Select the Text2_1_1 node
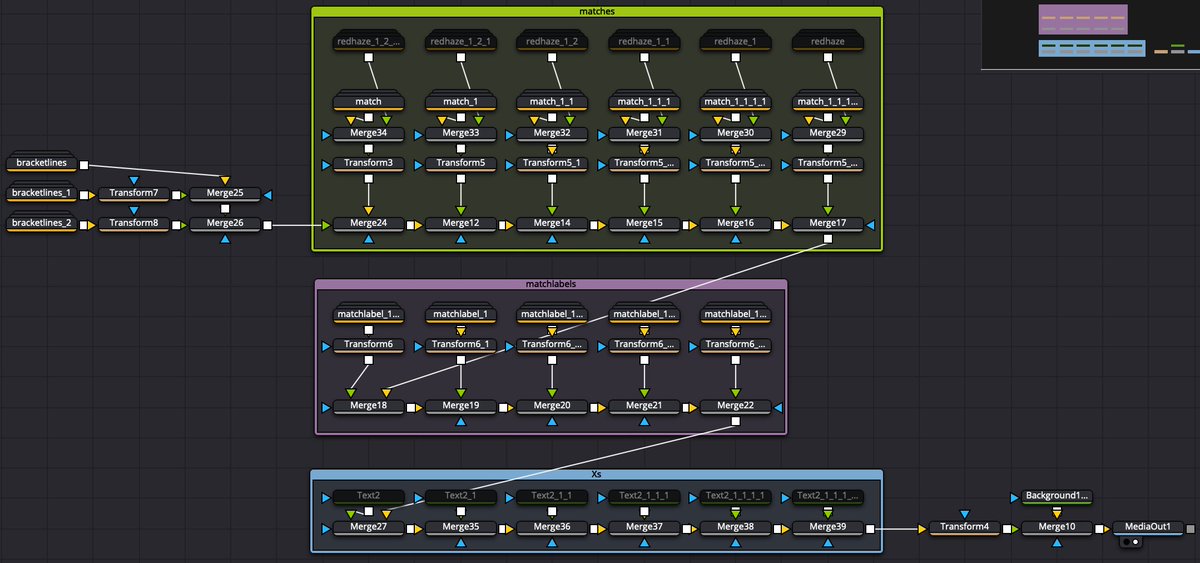1200x563 pixels. tap(552, 496)
